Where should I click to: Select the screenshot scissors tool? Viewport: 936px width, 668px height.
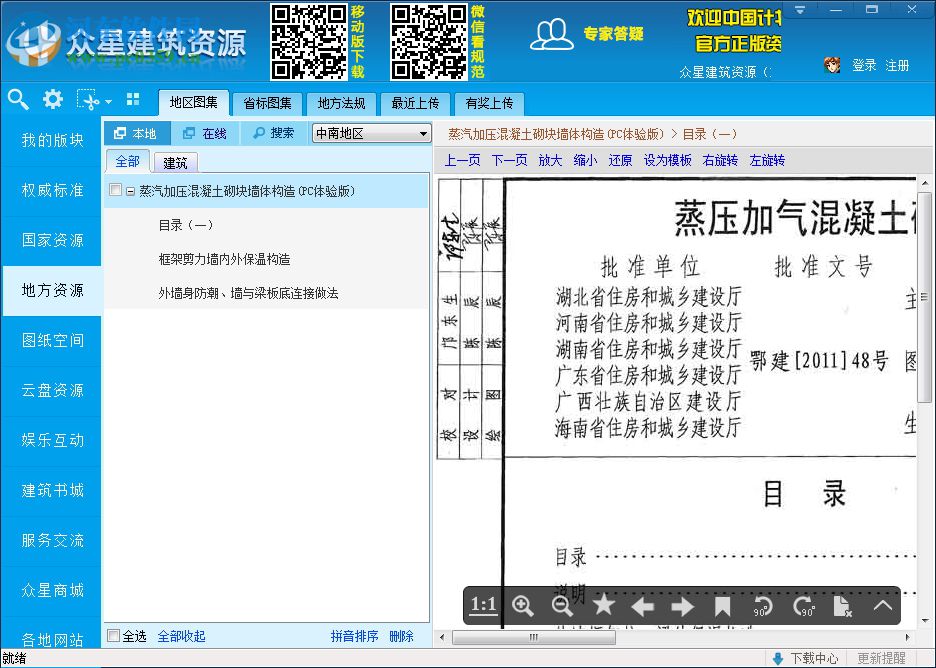pyautogui.click(x=91, y=103)
